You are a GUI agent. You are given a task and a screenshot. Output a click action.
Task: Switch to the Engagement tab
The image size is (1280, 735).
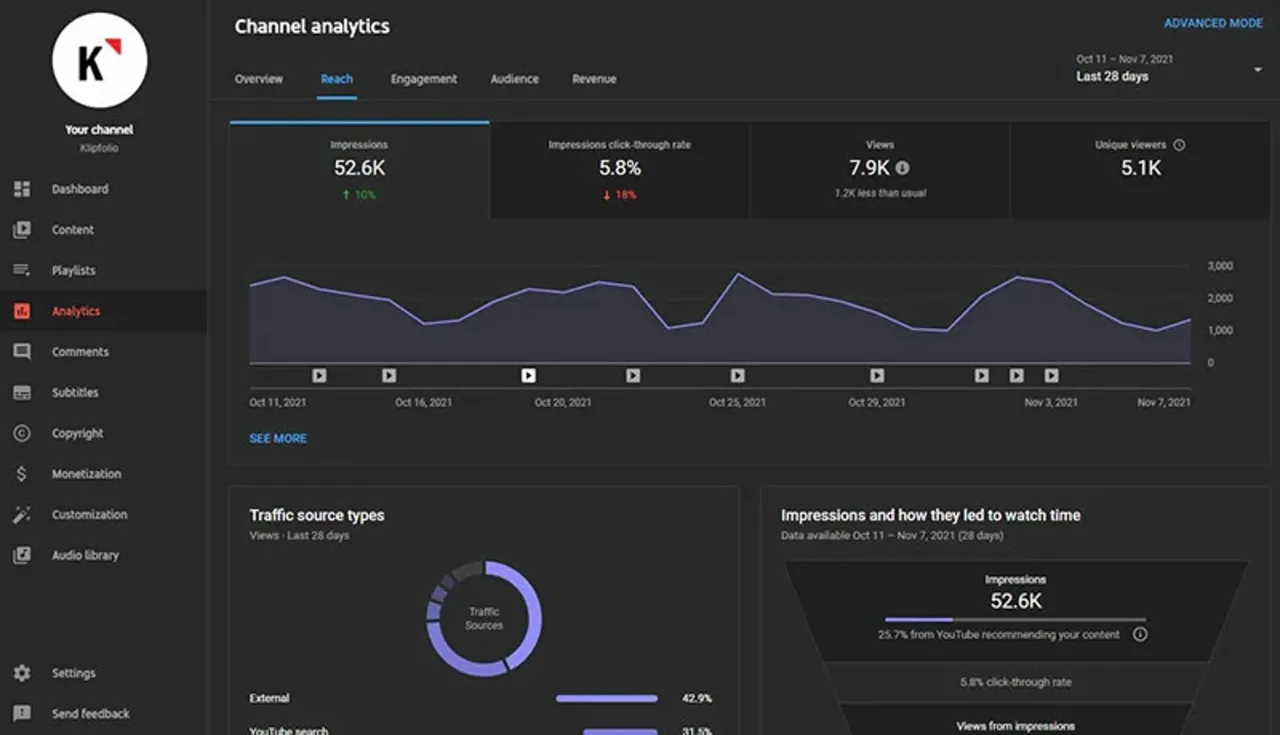(x=424, y=78)
